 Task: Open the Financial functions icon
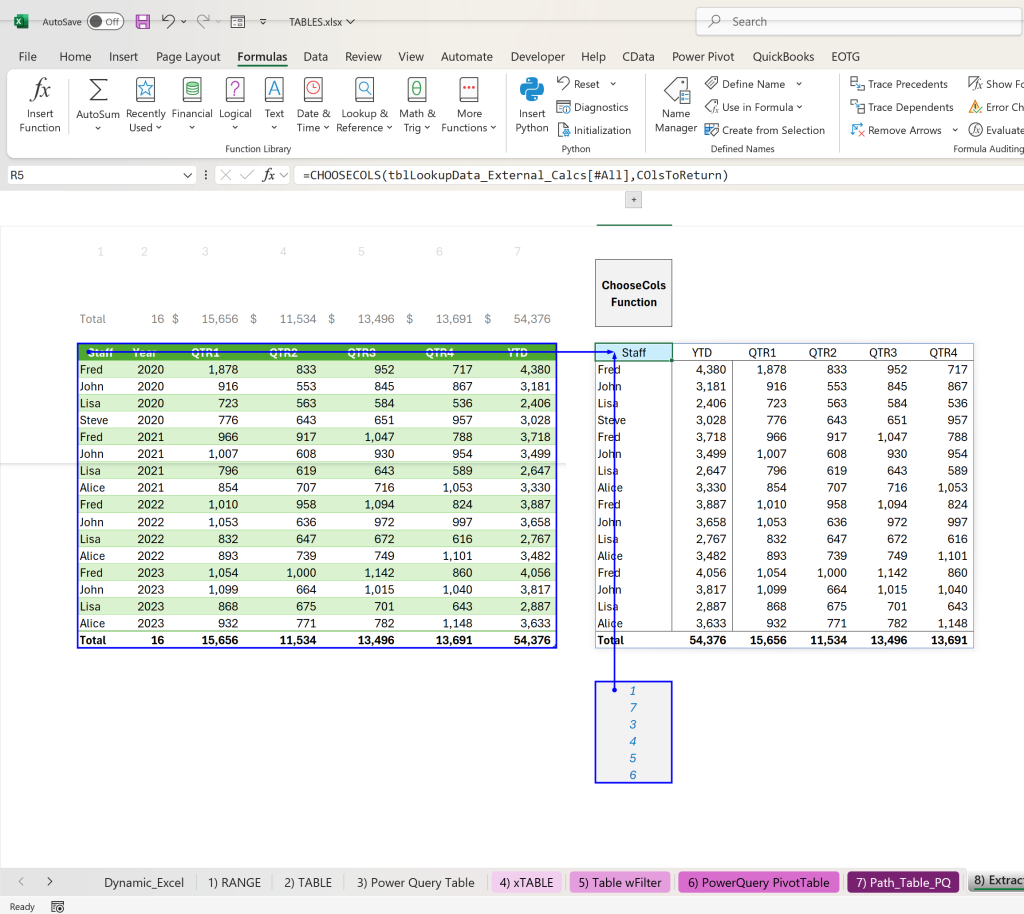click(x=192, y=90)
